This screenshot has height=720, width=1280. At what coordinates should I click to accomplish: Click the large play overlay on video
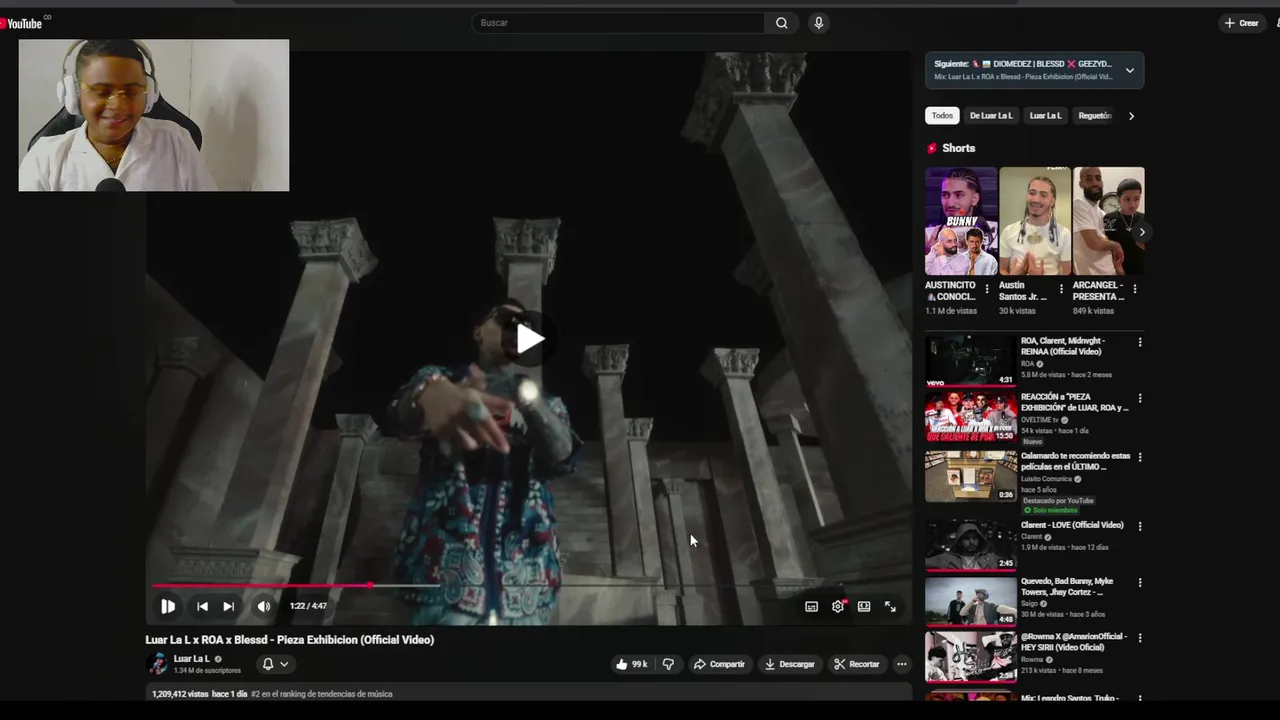[529, 339]
